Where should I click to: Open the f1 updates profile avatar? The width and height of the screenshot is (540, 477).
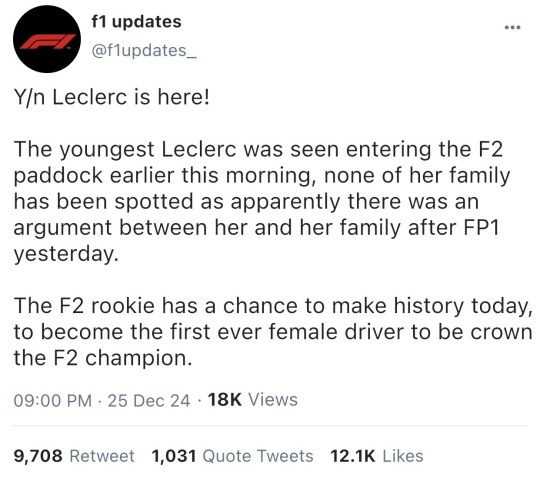[x=47, y=39]
